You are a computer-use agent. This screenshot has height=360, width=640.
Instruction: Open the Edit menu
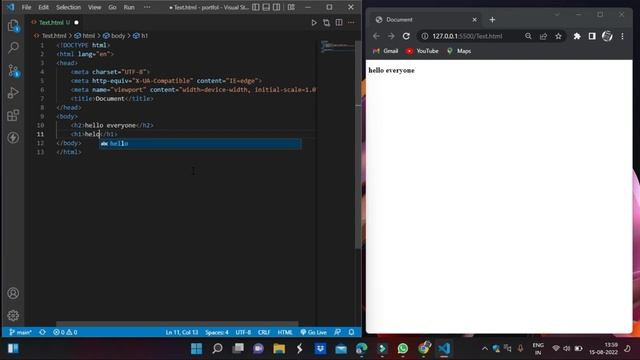(x=43, y=7)
